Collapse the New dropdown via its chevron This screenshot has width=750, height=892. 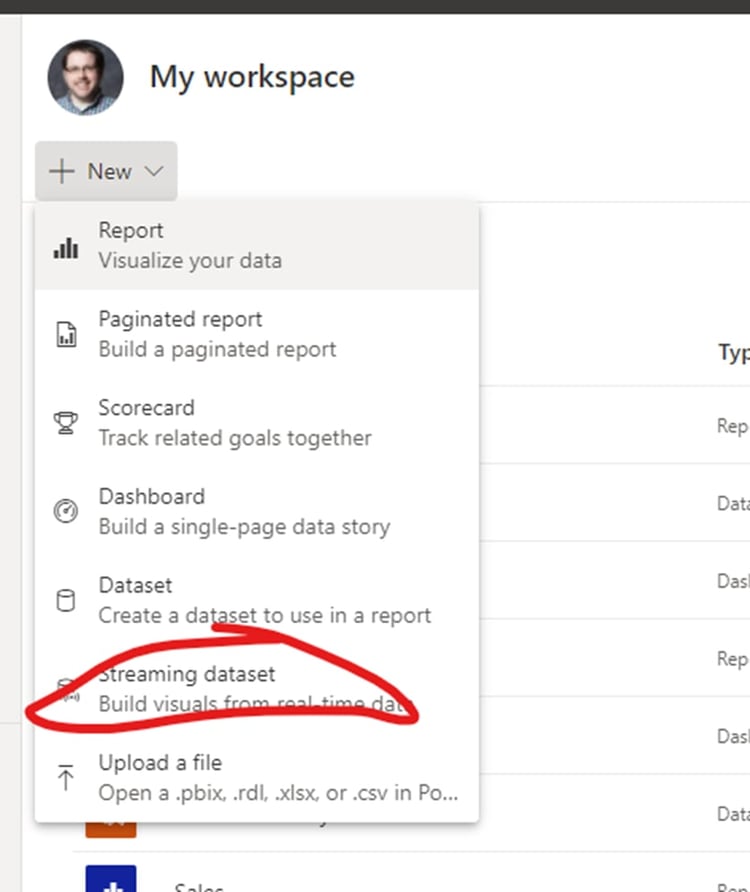click(153, 171)
